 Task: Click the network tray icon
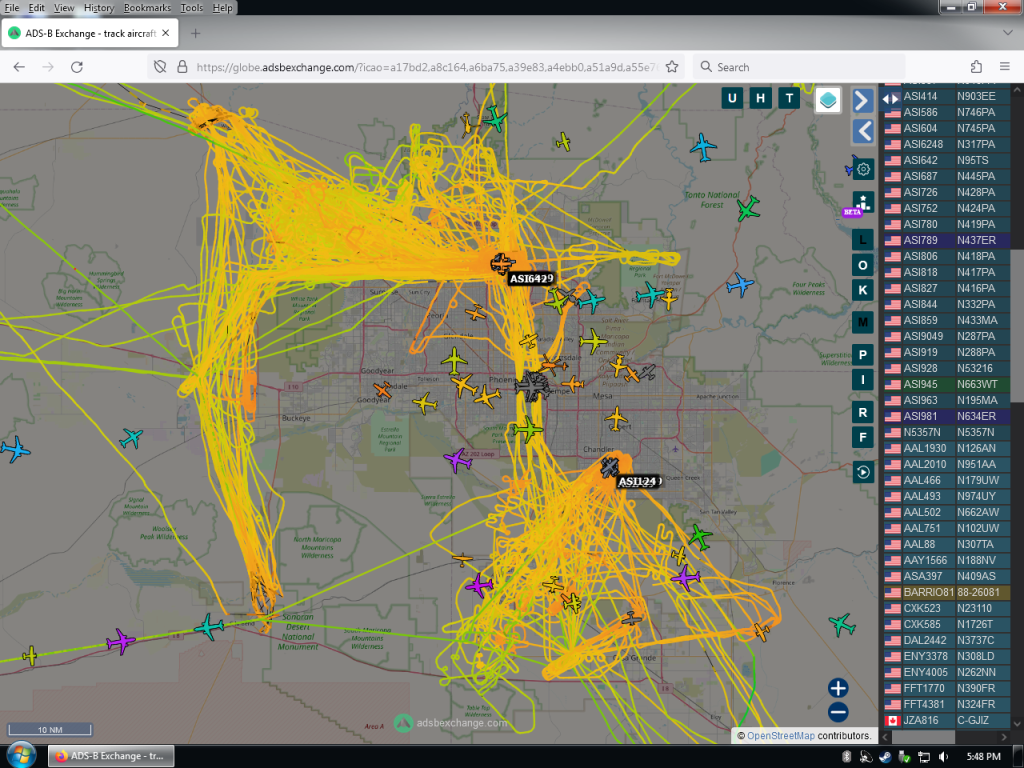[x=923, y=756]
